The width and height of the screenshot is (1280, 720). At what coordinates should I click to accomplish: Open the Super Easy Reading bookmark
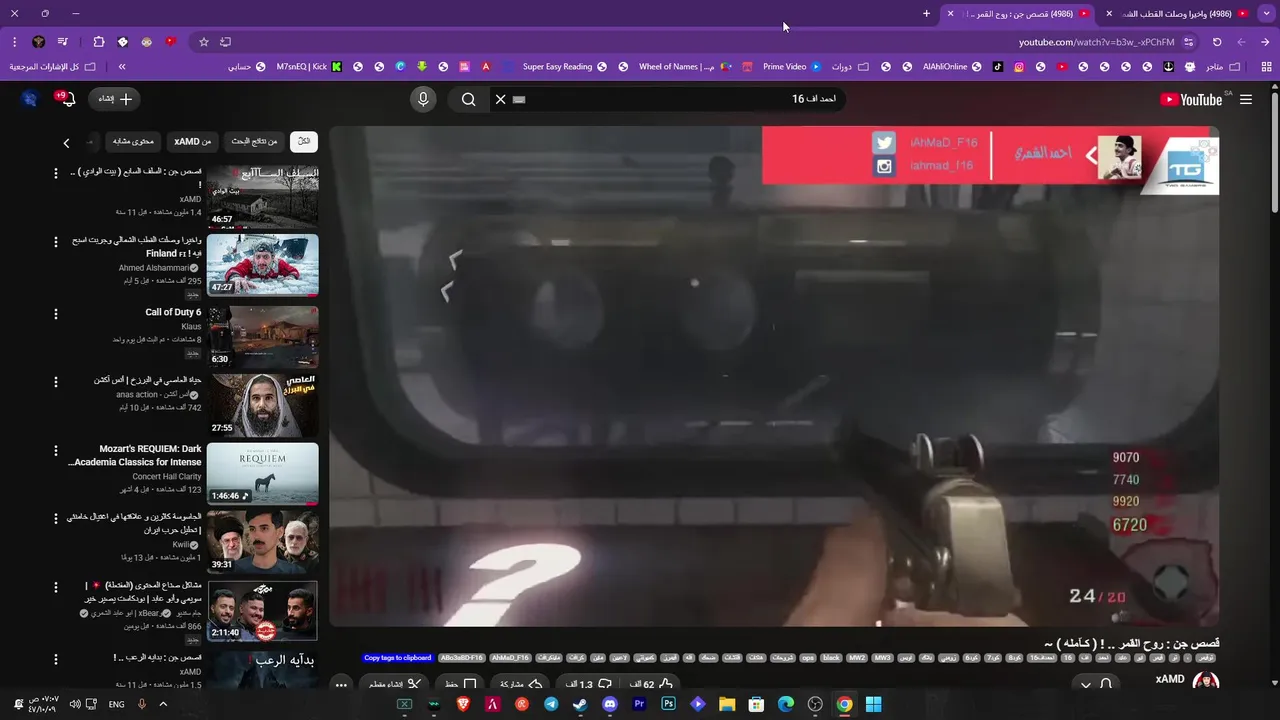pos(564,67)
